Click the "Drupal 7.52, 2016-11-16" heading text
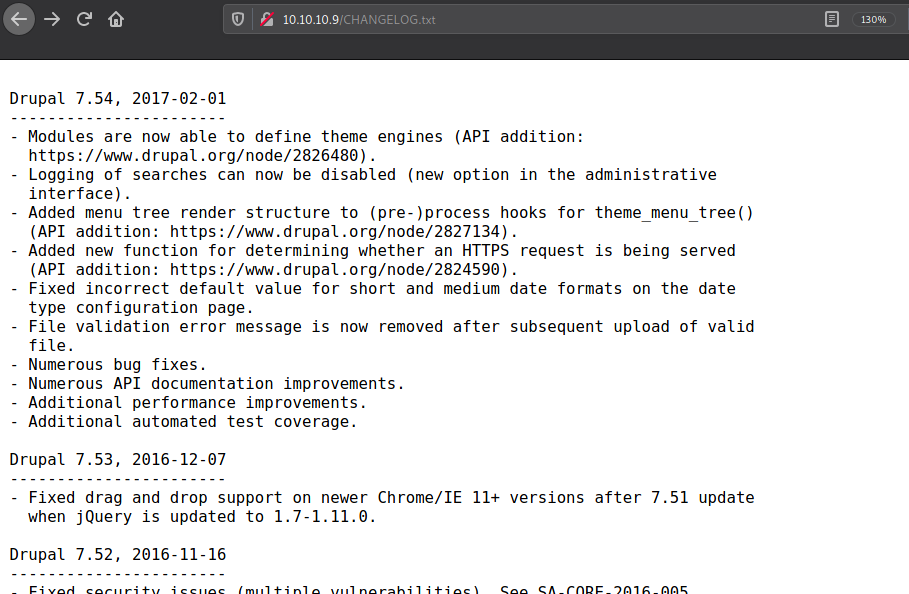This screenshot has height=594, width=909. click(118, 555)
